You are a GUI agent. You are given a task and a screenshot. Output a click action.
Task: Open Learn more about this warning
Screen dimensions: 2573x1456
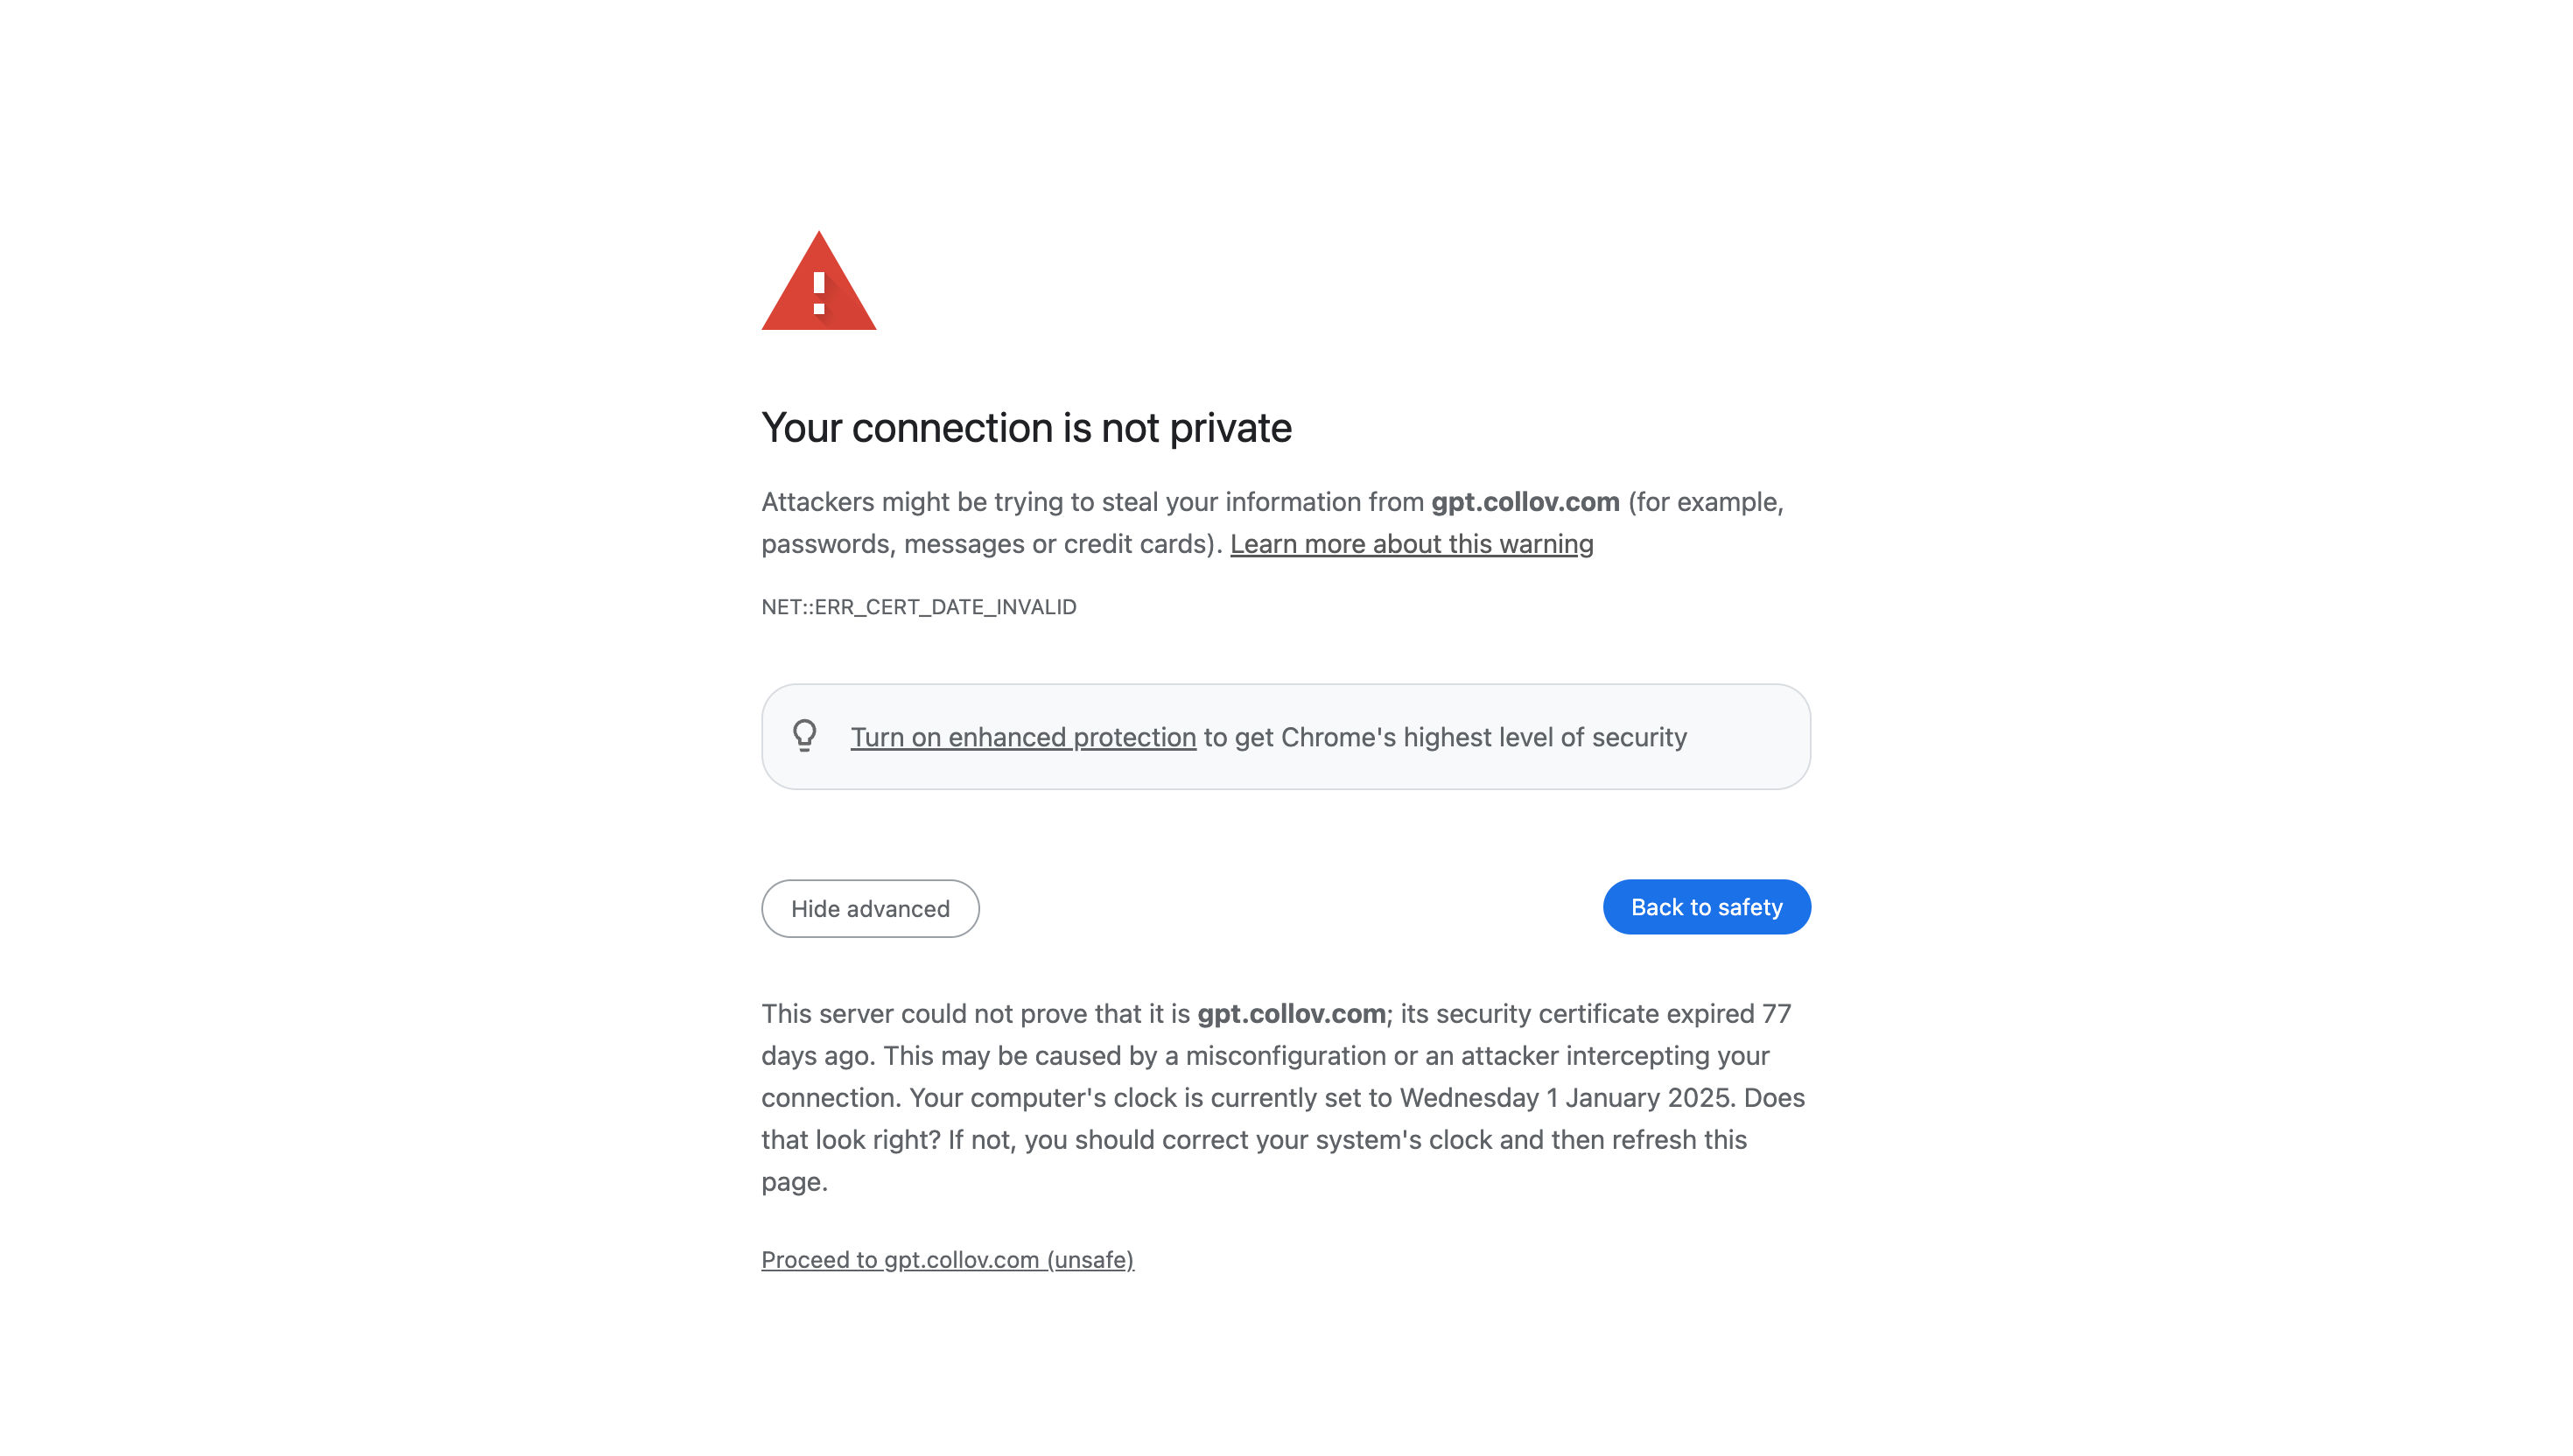(1411, 544)
